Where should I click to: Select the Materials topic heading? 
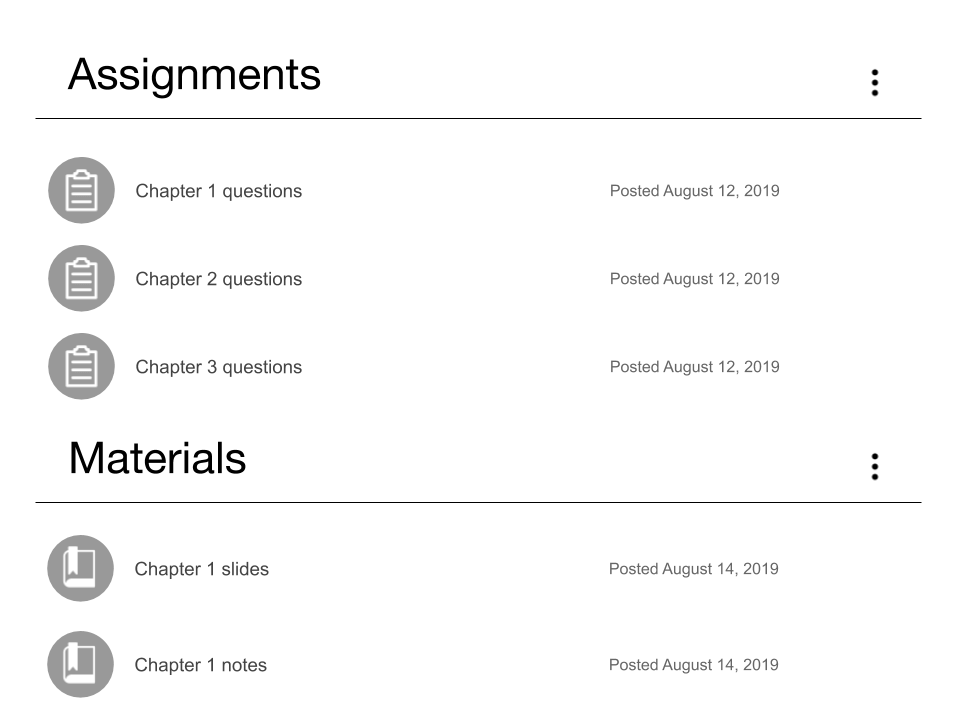(157, 459)
